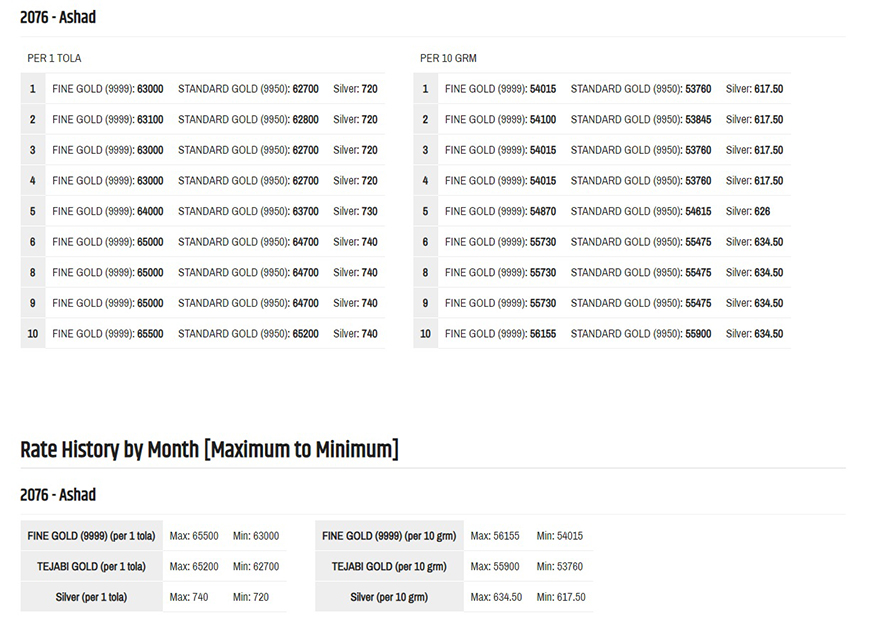Click 'Min: 63000' fine gold per tola
The width and height of the screenshot is (890, 630).
click(x=256, y=536)
